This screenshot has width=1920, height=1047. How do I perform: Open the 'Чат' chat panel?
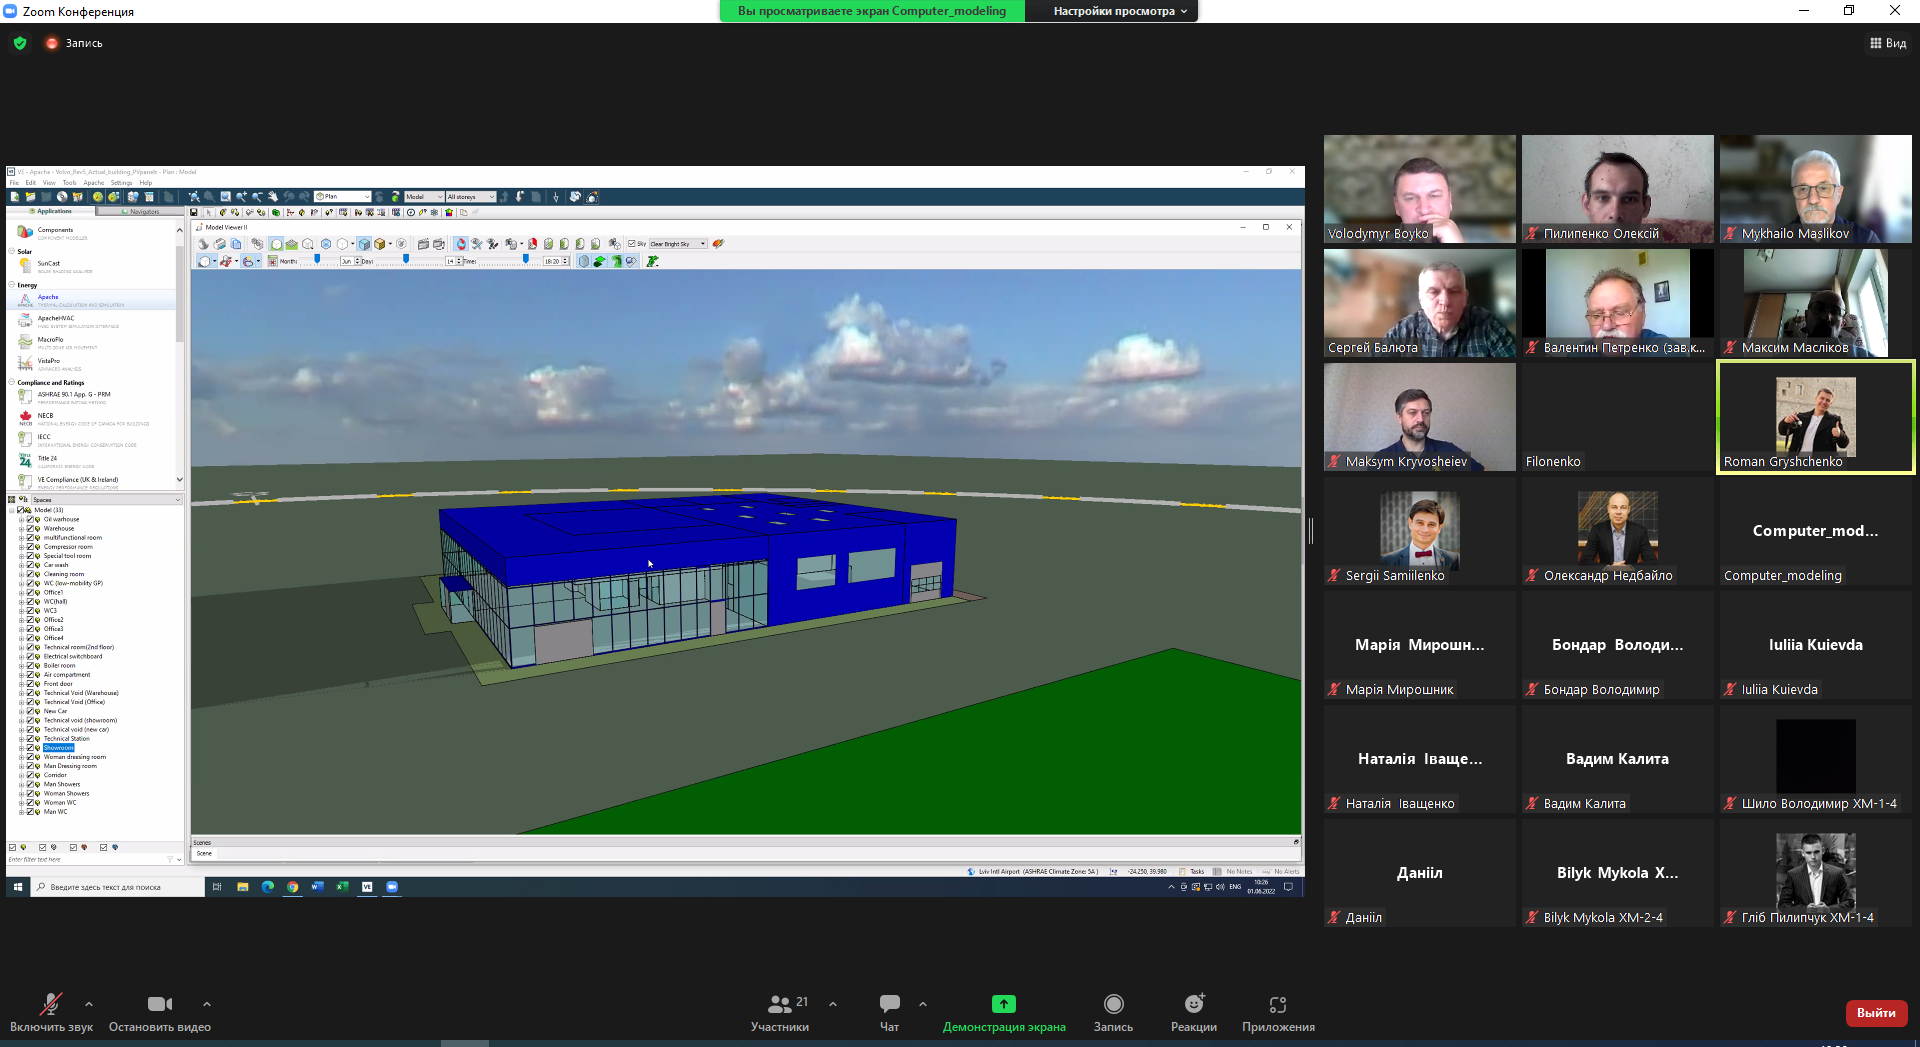(x=889, y=1012)
